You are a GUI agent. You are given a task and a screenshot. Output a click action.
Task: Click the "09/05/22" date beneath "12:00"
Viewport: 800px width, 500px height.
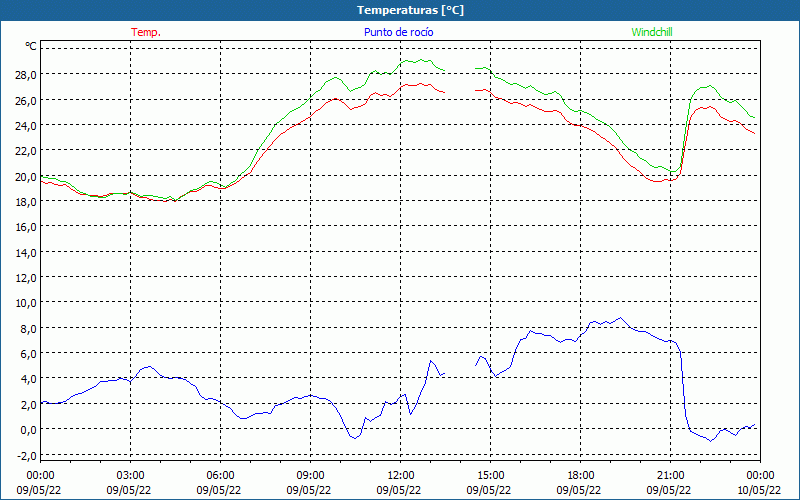click(399, 490)
